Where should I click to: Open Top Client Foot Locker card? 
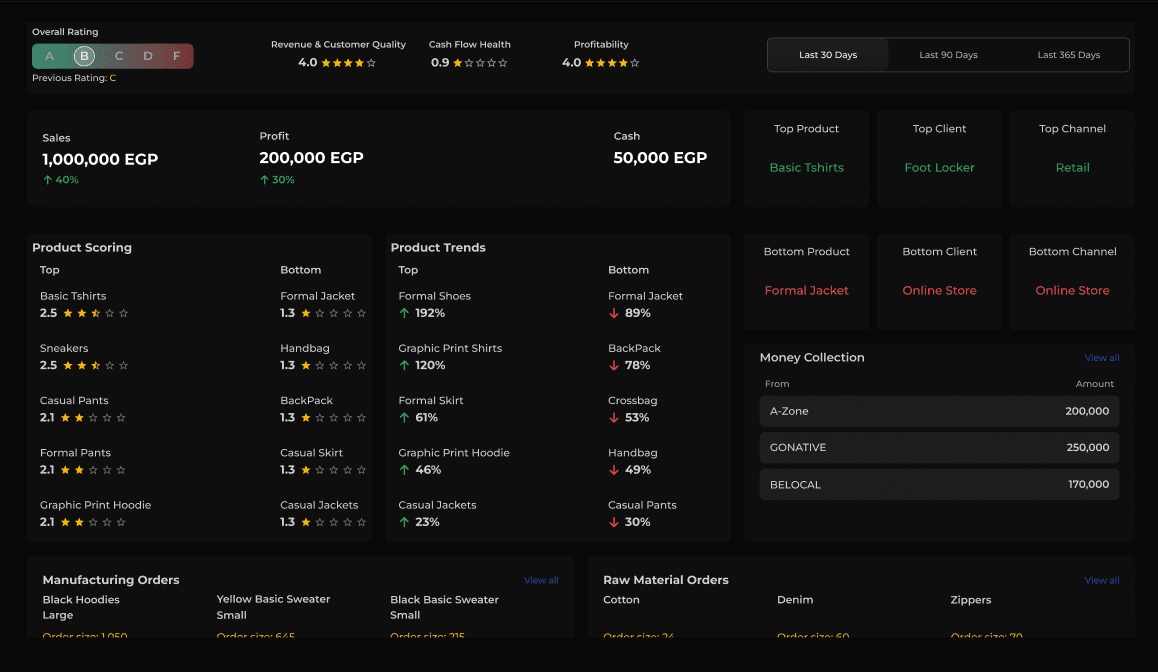[x=939, y=159]
